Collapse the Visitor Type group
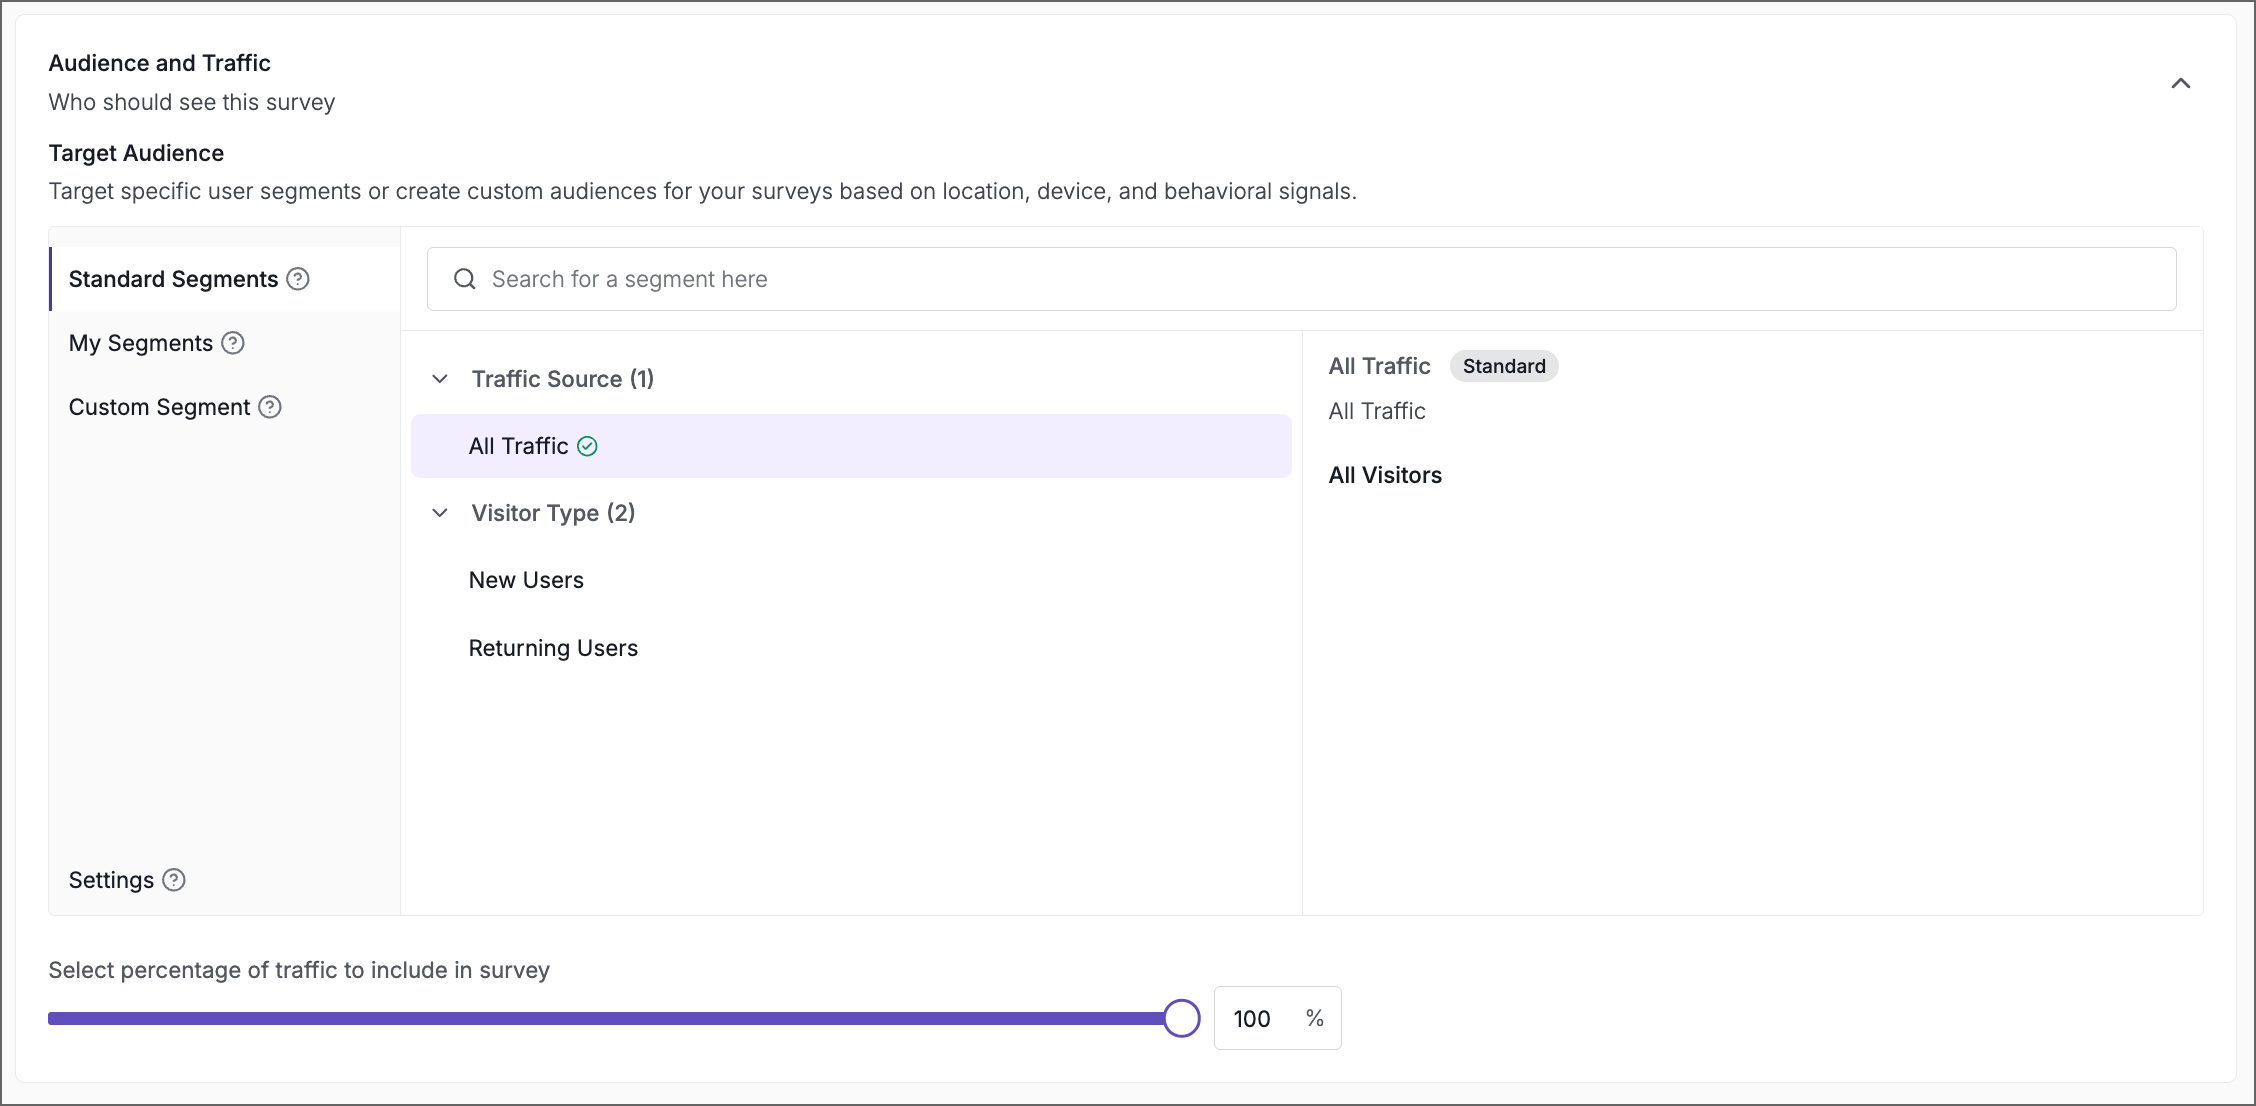The height and width of the screenshot is (1106, 2256). [x=440, y=513]
